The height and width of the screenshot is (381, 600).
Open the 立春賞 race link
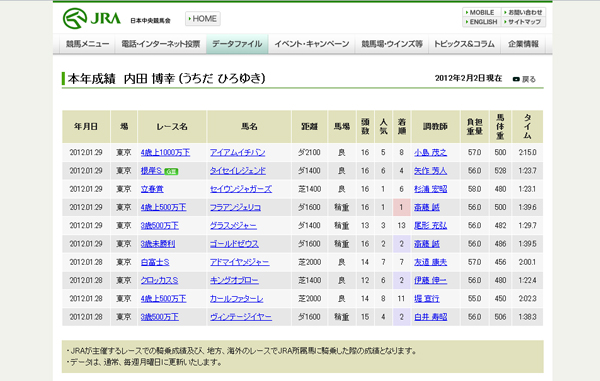coord(152,189)
